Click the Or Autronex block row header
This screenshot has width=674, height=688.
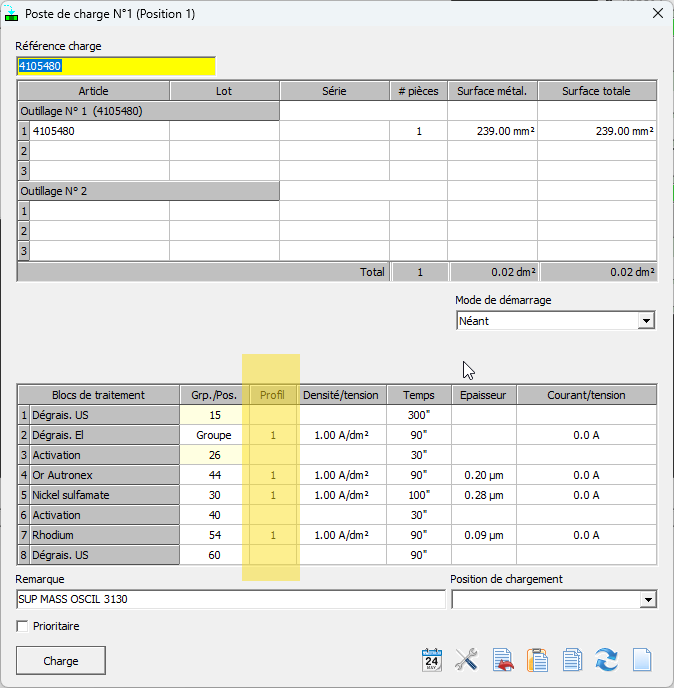(x=99, y=475)
